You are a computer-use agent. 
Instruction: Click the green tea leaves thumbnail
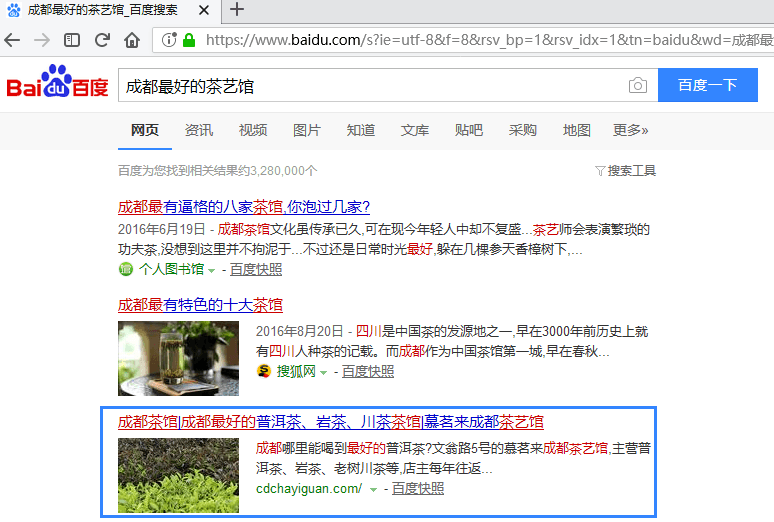pos(178,476)
